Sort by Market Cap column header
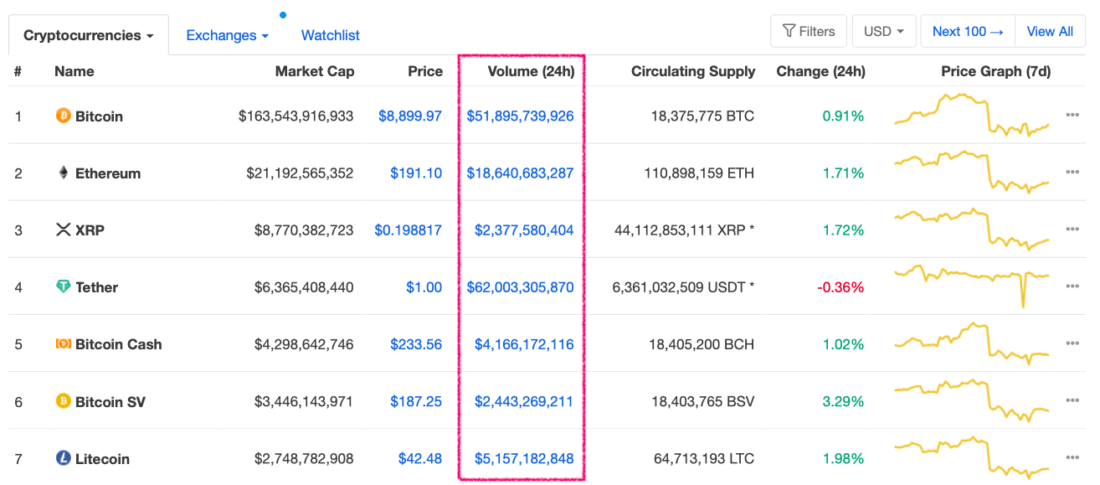The width and height of the screenshot is (1100, 485). [315, 71]
